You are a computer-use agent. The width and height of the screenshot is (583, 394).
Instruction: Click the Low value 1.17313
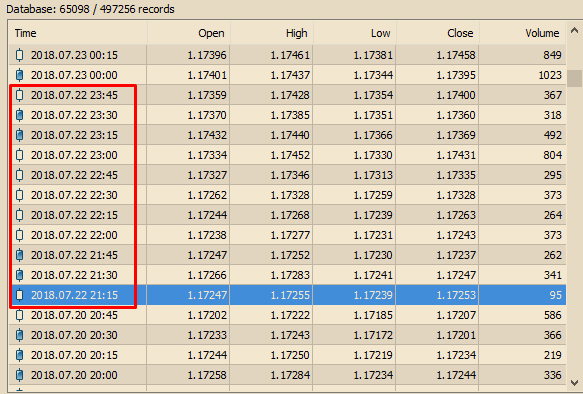(373, 175)
